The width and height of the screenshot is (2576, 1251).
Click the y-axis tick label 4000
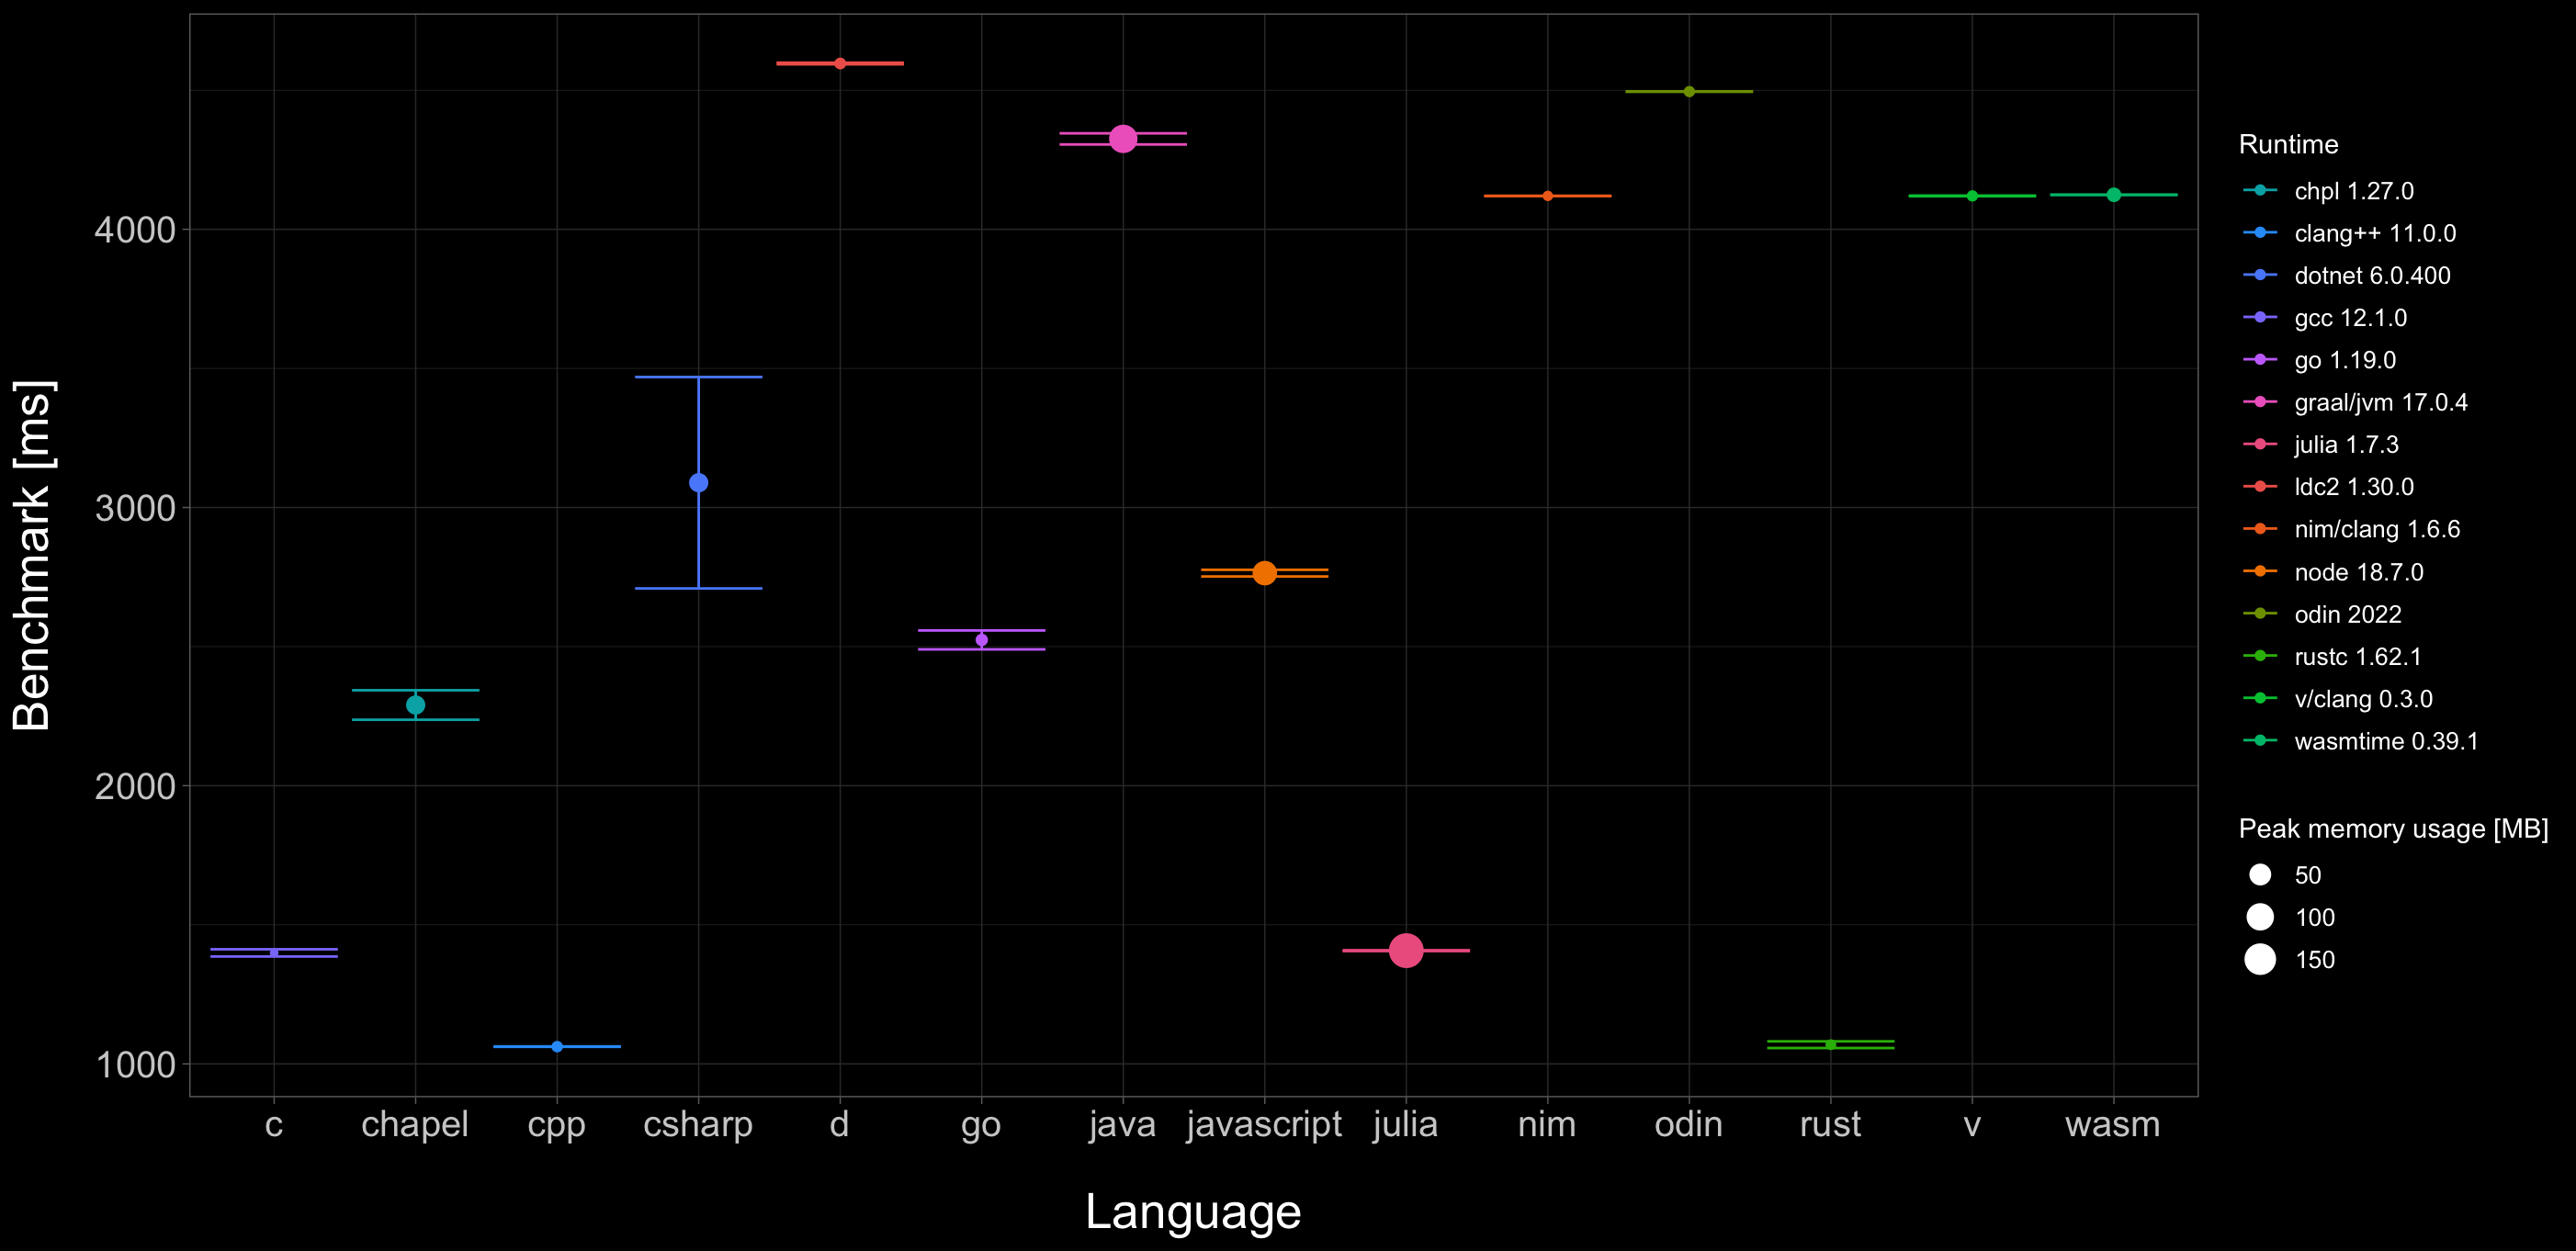135,230
